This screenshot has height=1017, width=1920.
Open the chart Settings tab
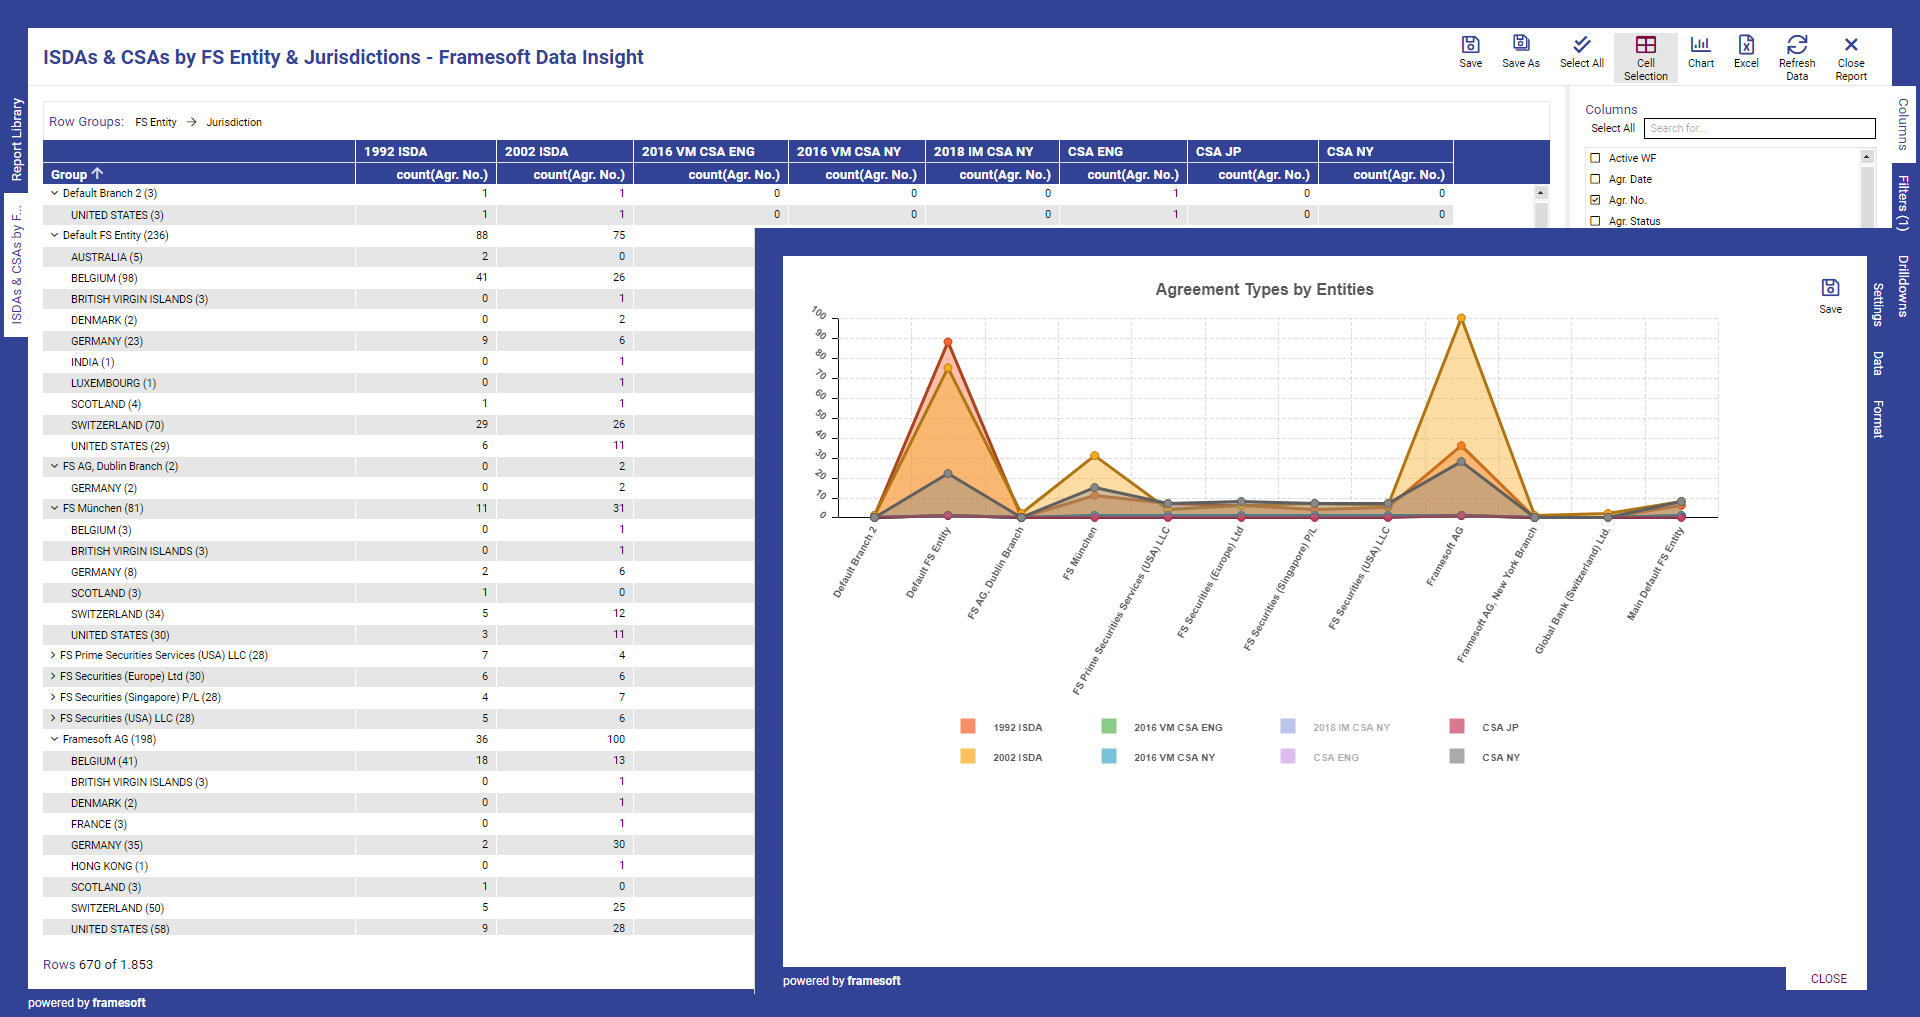pyautogui.click(x=1878, y=304)
